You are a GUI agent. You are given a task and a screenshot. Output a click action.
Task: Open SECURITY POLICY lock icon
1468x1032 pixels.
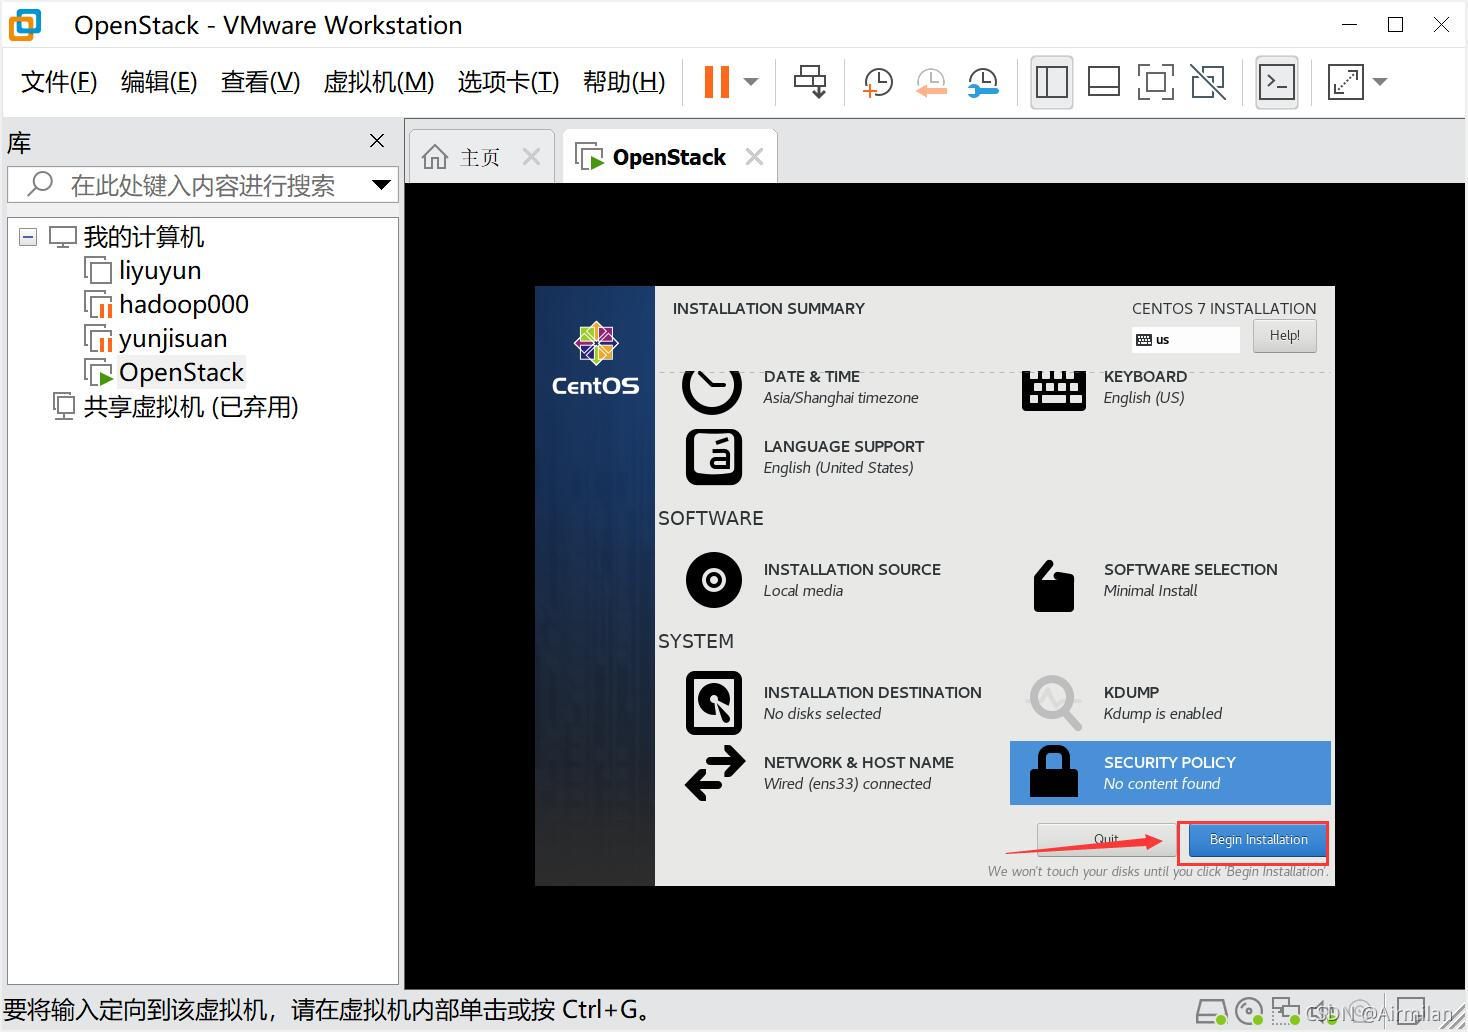click(x=1054, y=772)
